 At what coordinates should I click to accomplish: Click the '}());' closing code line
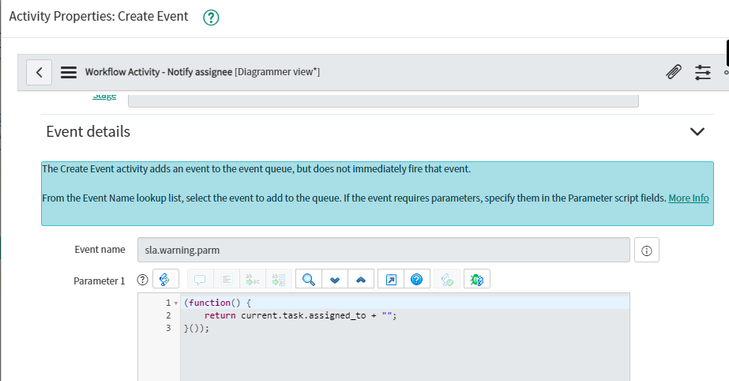click(197, 328)
